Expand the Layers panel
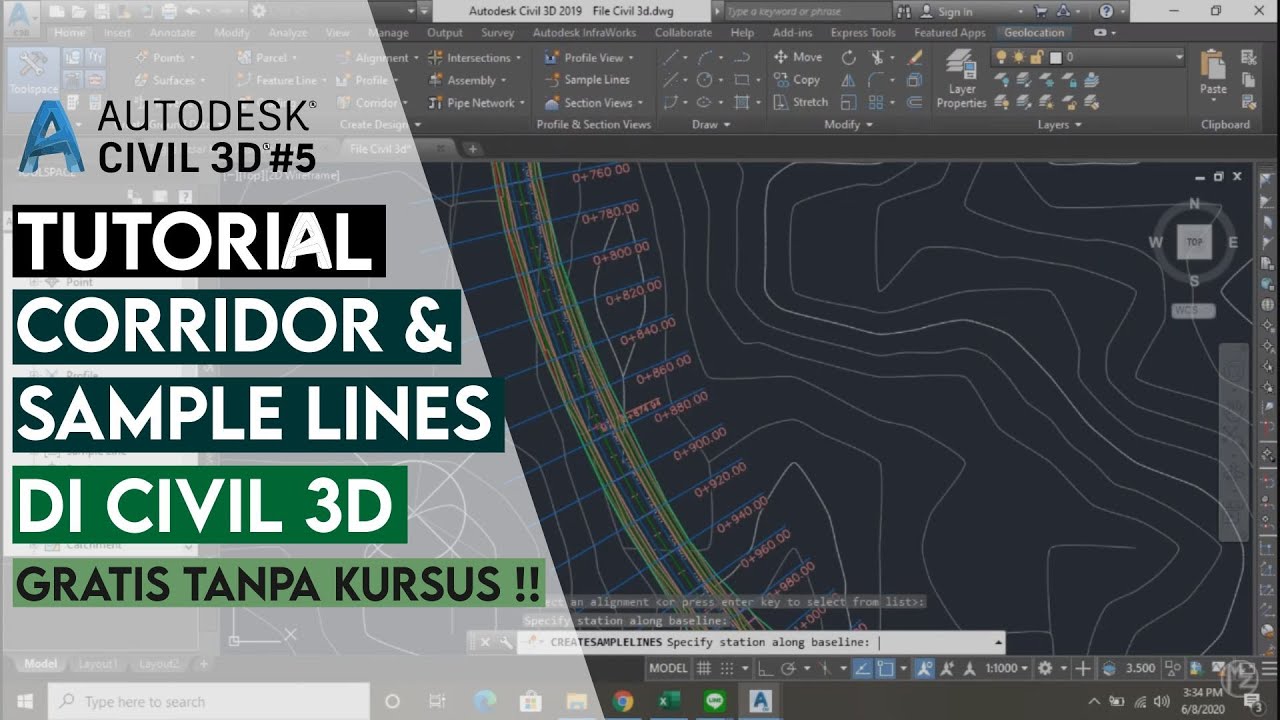Image resolution: width=1280 pixels, height=720 pixels. tap(1060, 125)
